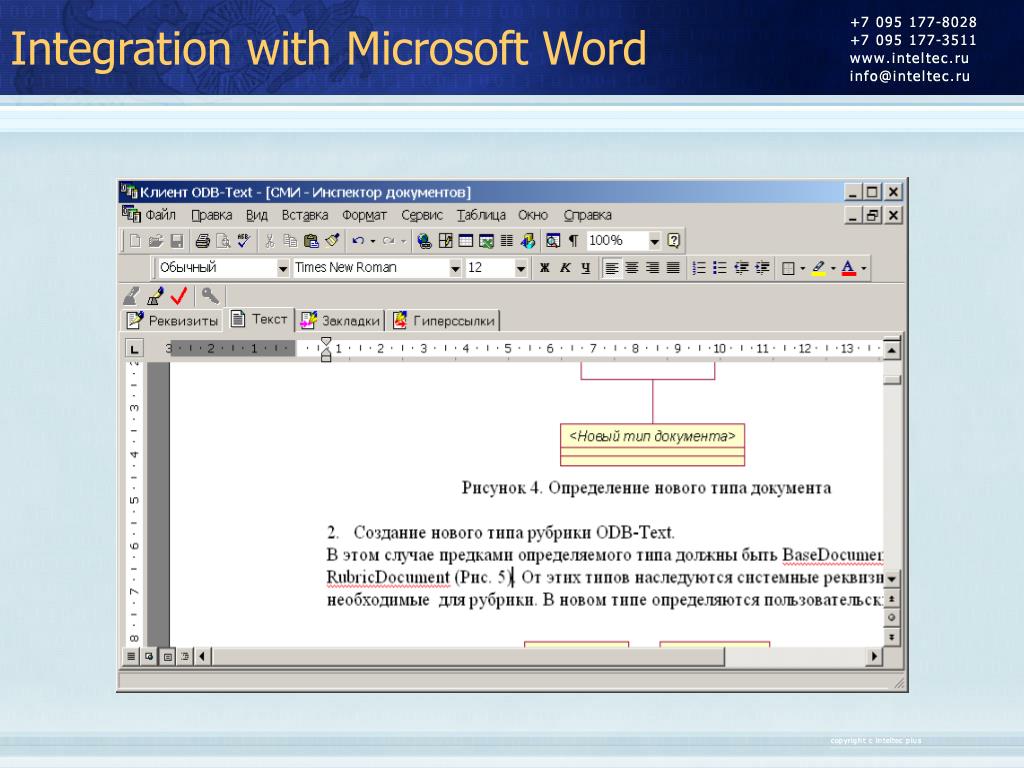Click the New document icon
This screenshot has height=768, width=1024.
(135, 241)
